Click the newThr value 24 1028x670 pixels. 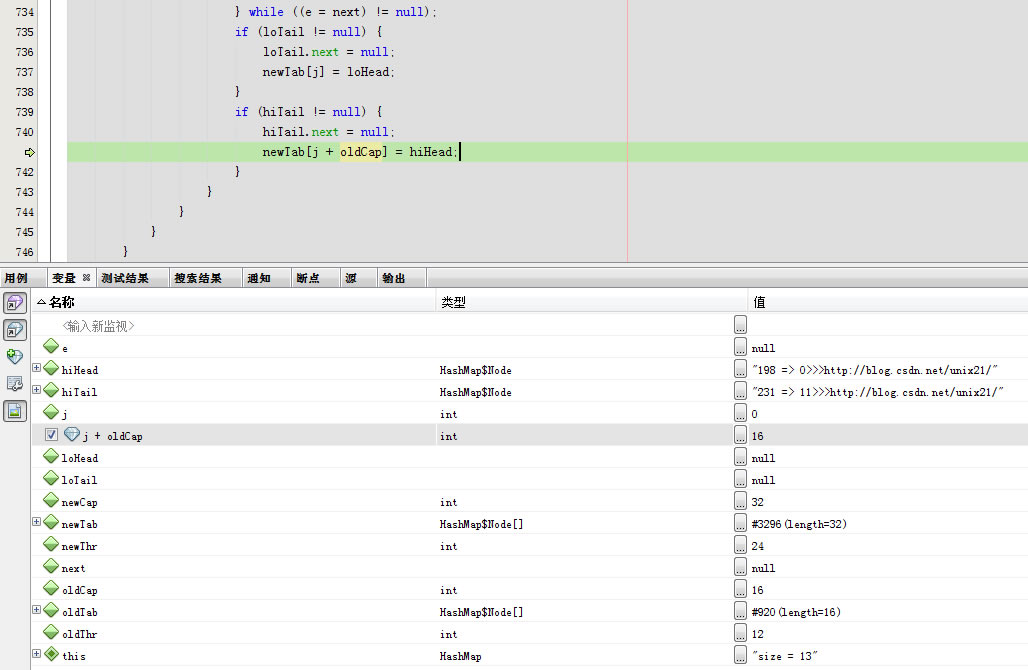[757, 546]
